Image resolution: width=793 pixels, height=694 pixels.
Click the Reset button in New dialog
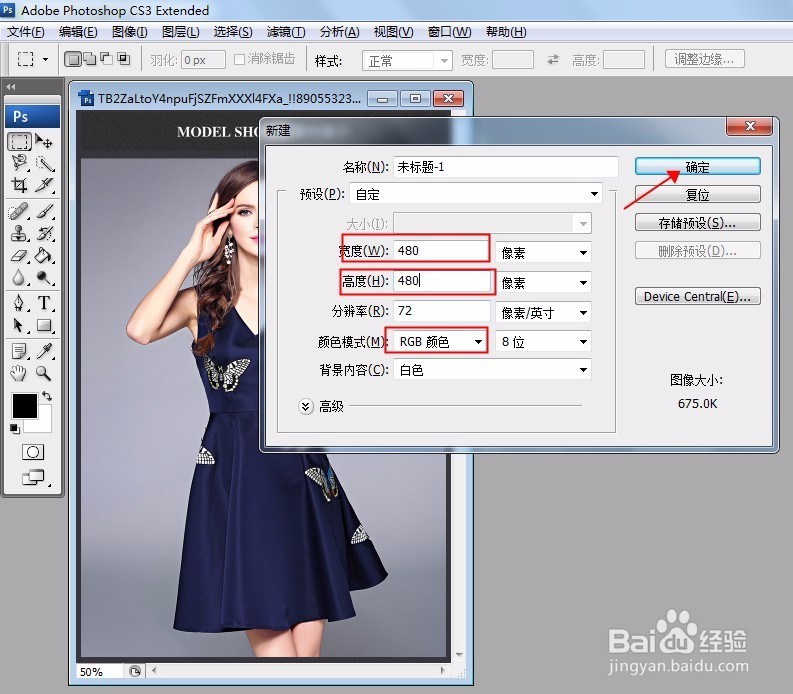[697, 194]
